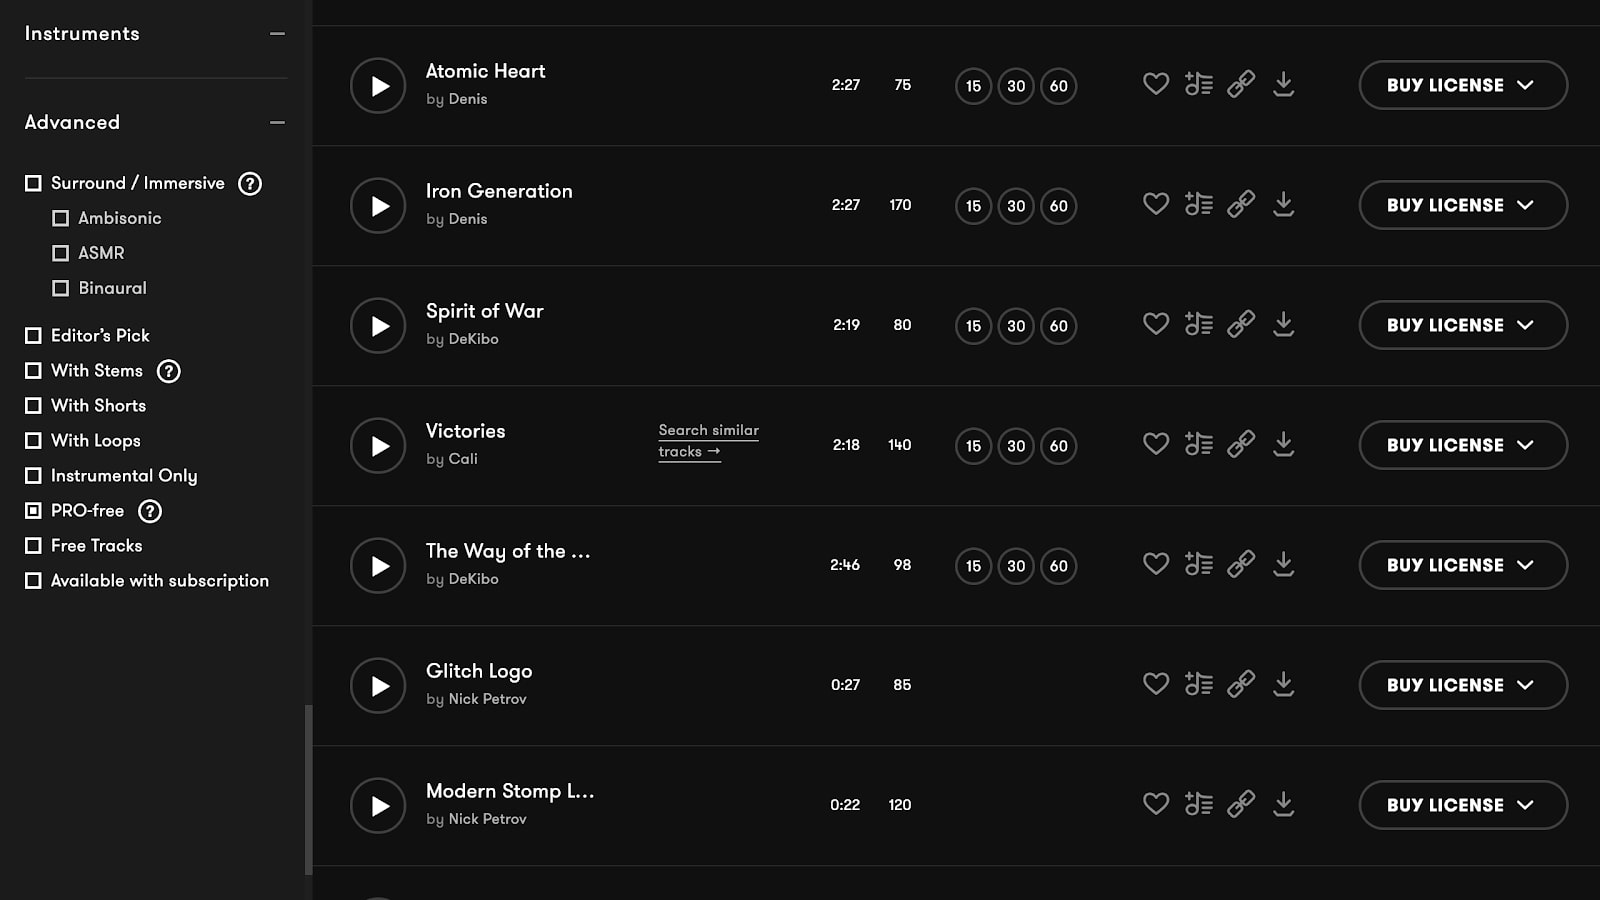Image resolution: width=1600 pixels, height=900 pixels.
Task: Add Spirit of War to playlist
Action: click(x=1198, y=324)
